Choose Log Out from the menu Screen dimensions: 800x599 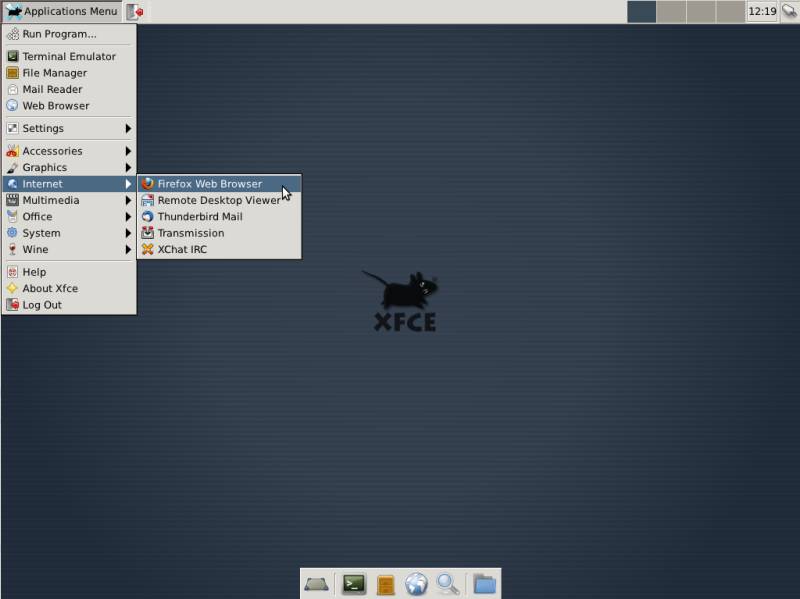click(x=69, y=305)
